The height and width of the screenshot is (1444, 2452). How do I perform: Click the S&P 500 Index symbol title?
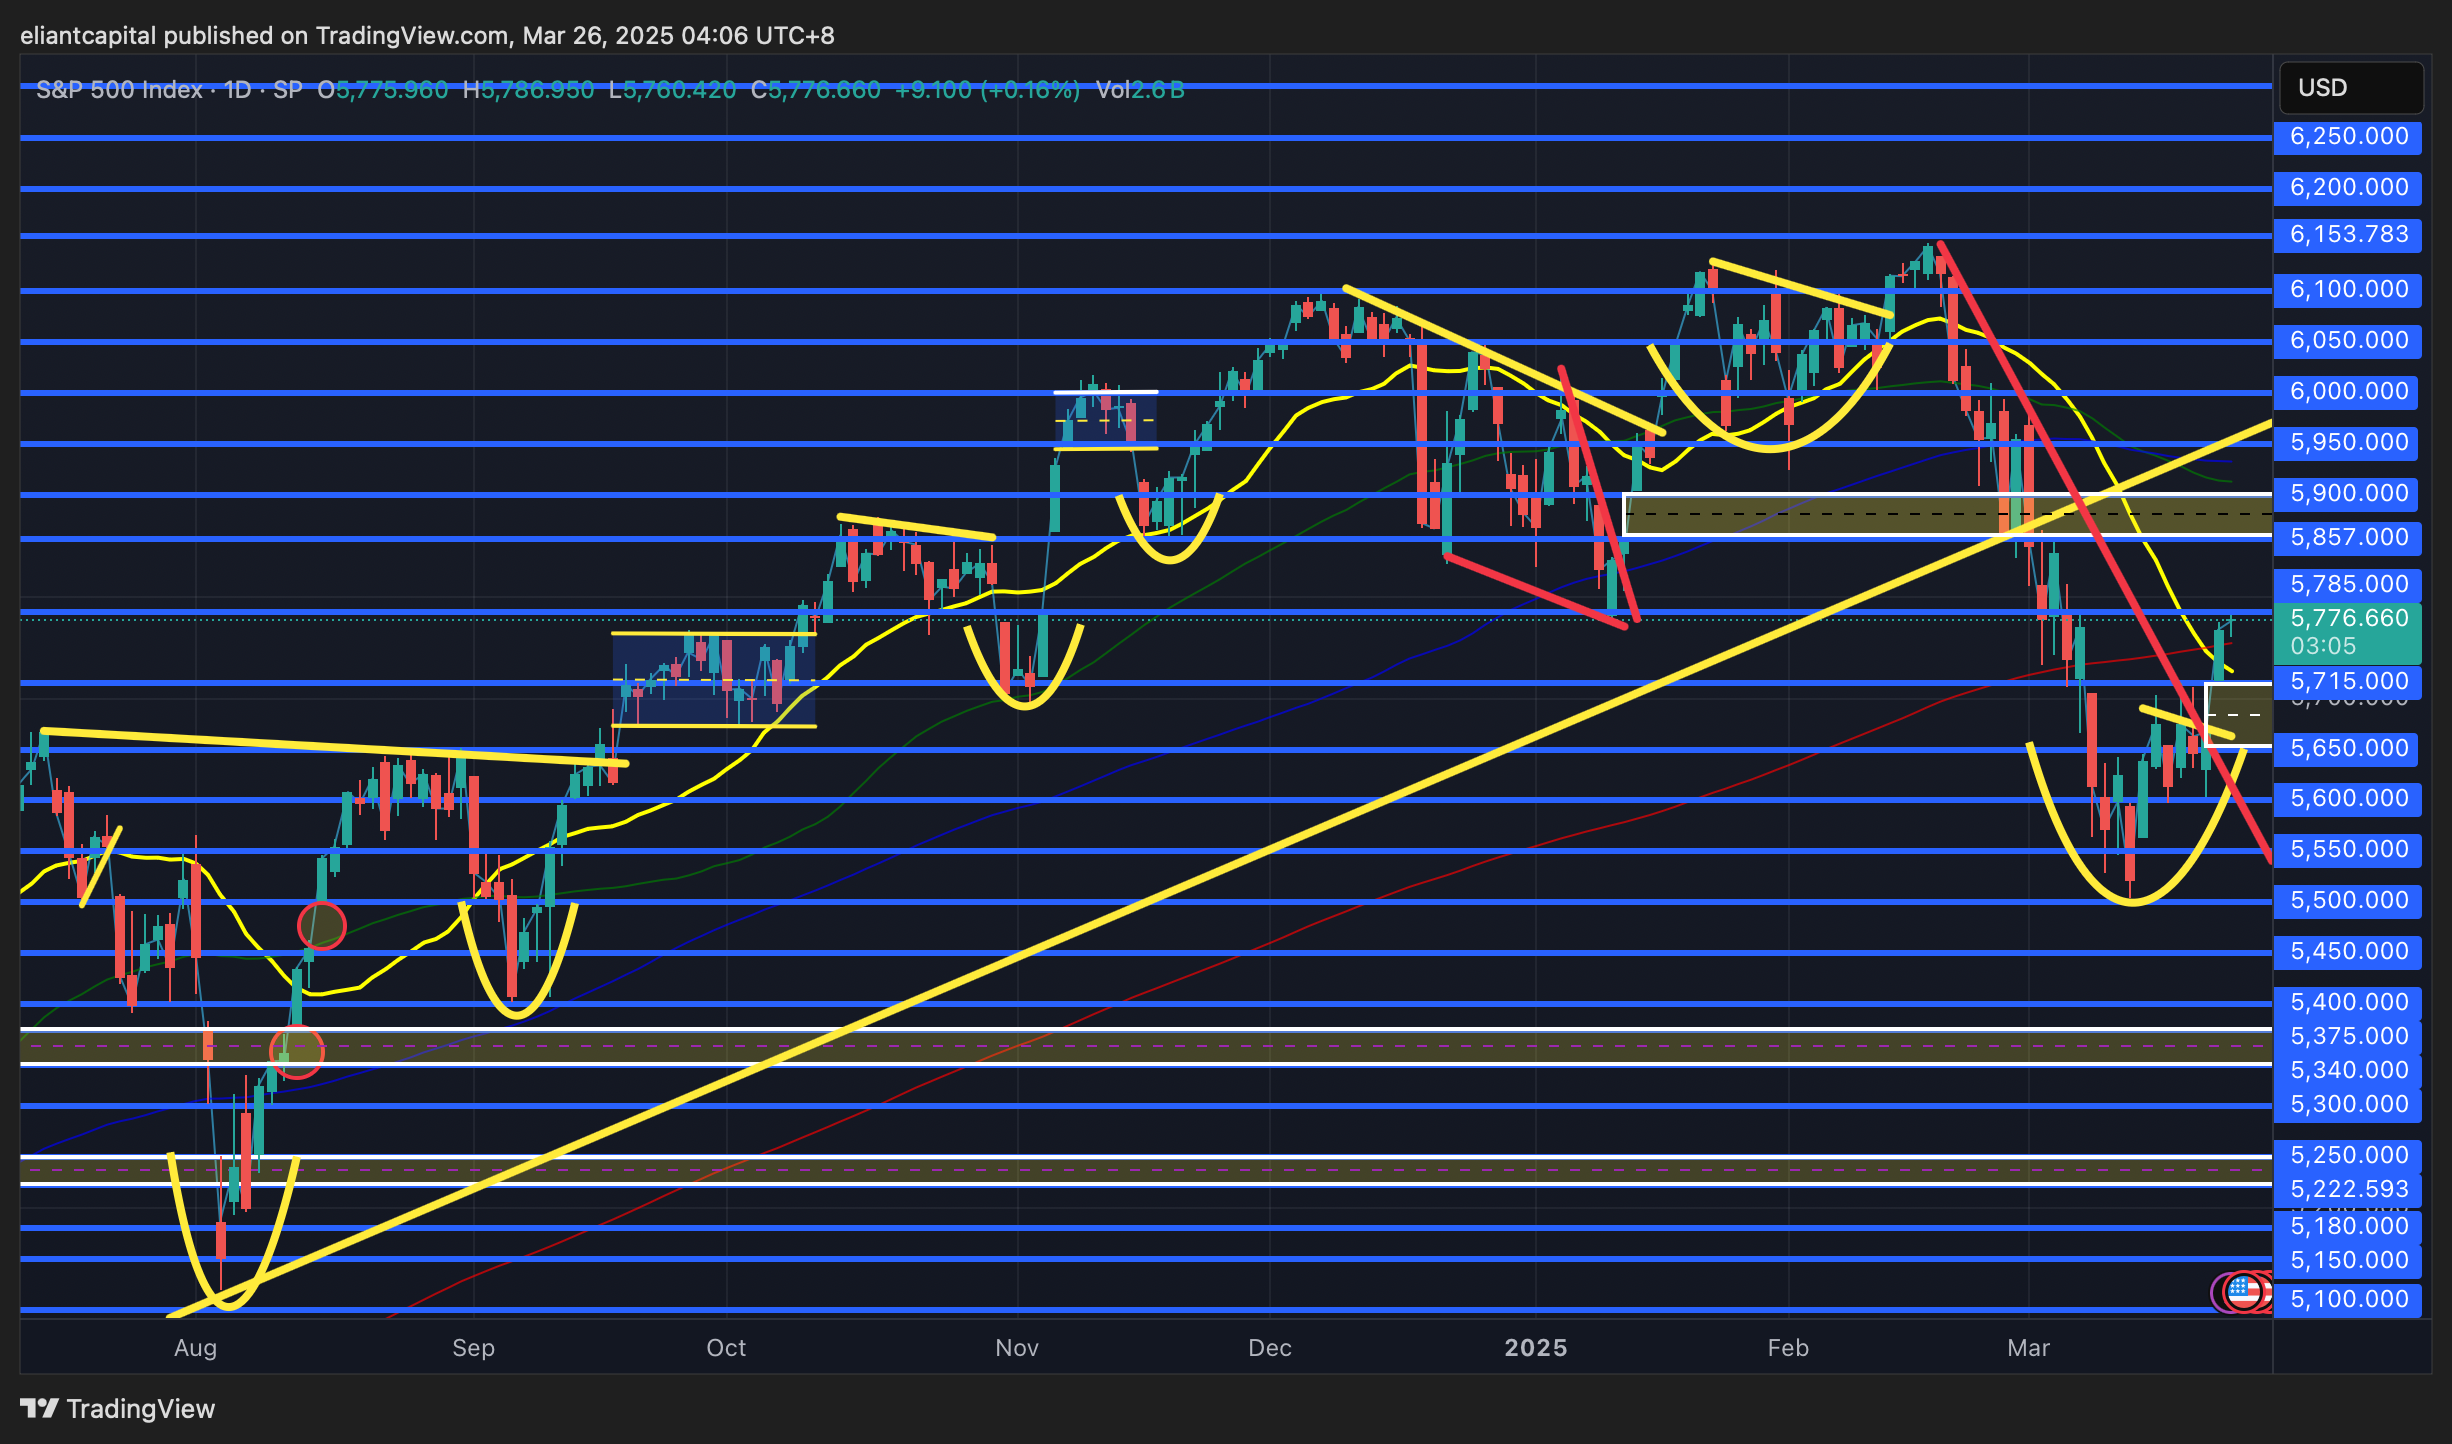point(119,90)
